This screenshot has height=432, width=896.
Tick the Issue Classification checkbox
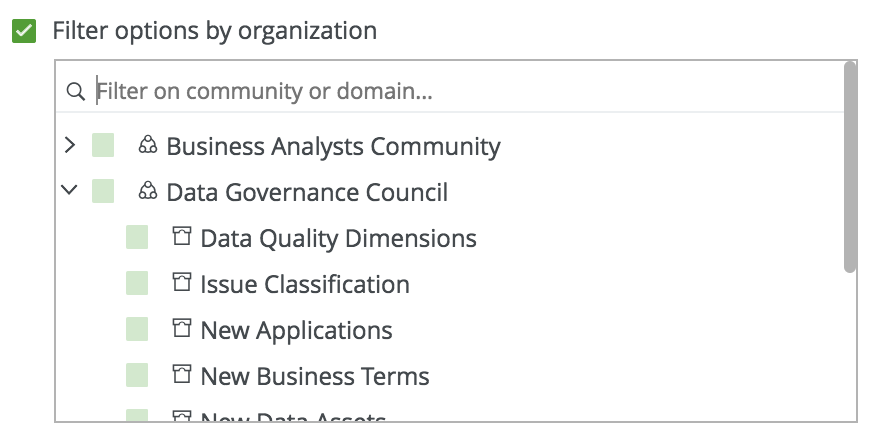point(137,284)
